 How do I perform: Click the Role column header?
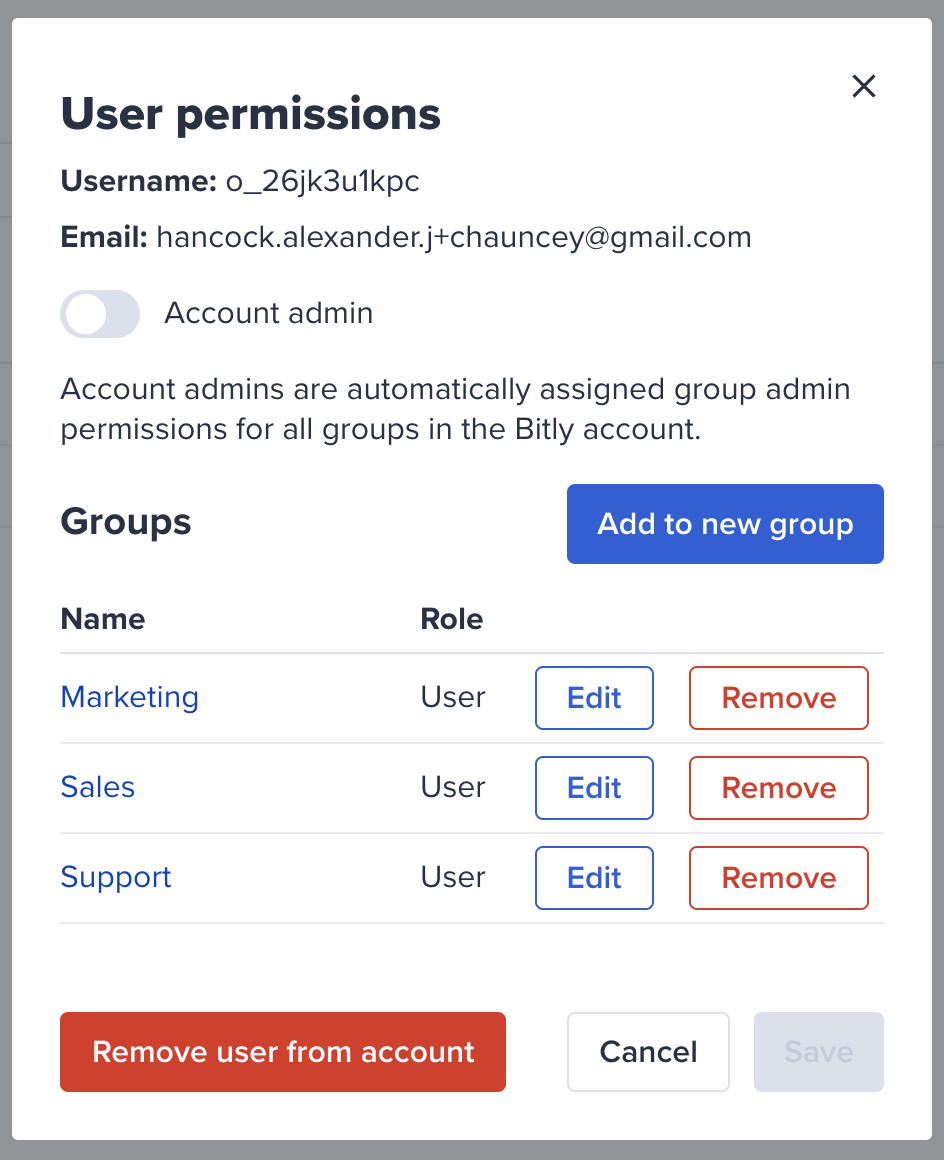click(x=451, y=619)
